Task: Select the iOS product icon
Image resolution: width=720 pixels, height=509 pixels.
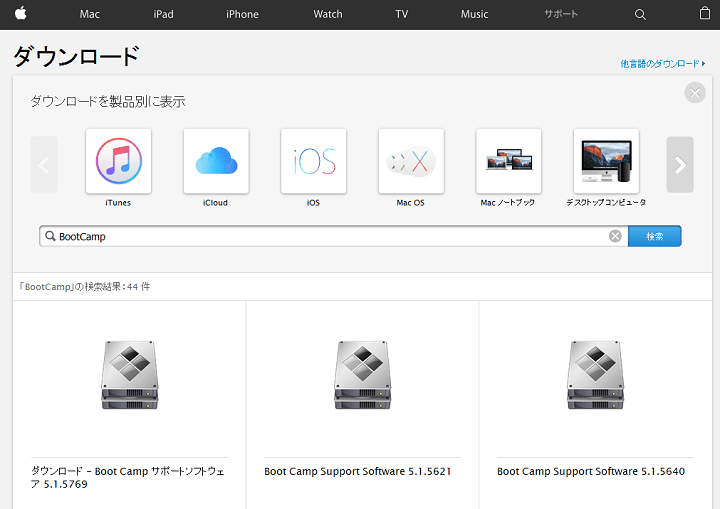Action: [x=314, y=161]
